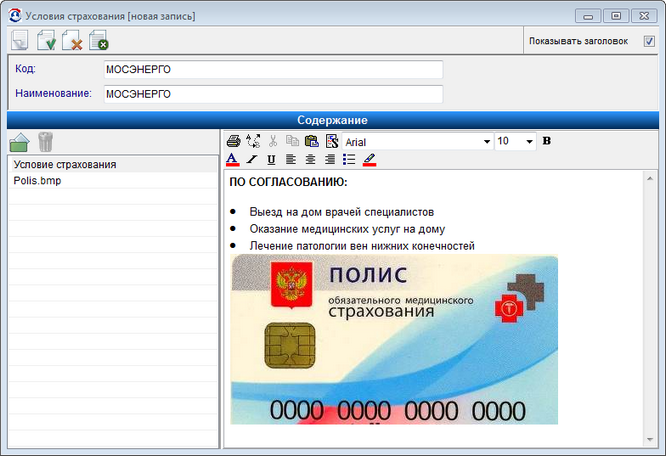Align text left
Screen dimensions: 666x456
pyautogui.click(x=291, y=159)
